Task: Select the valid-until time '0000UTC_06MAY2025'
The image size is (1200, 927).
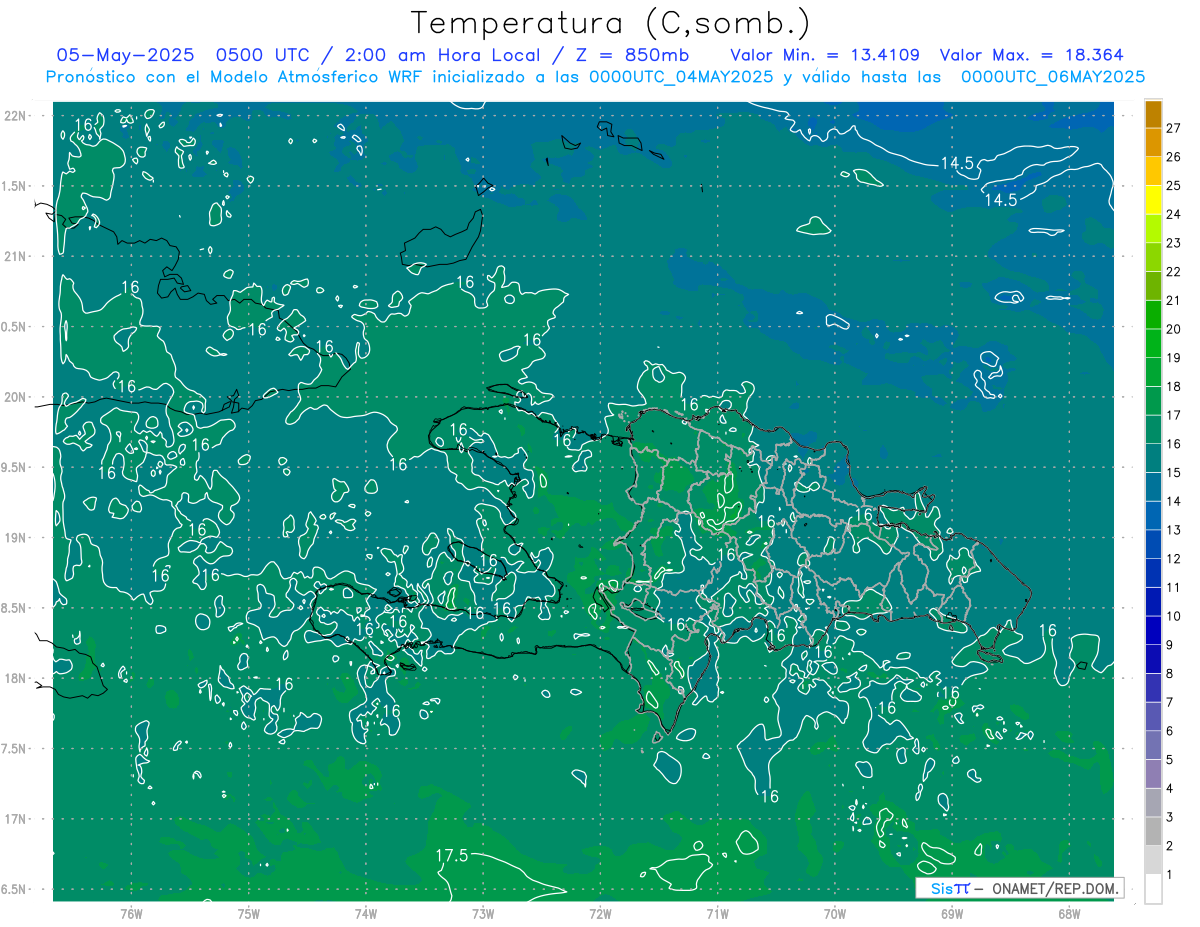Action: click(x=1053, y=77)
